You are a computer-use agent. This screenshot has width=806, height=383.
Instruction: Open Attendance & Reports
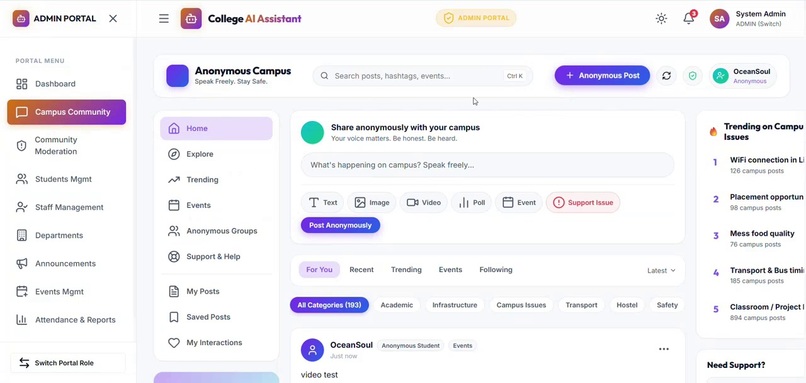pos(67,320)
